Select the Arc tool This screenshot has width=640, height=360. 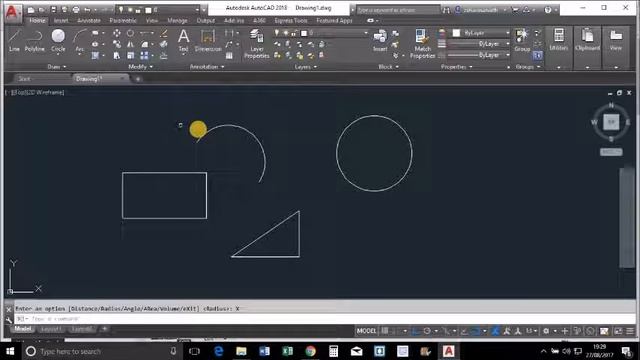pos(80,40)
